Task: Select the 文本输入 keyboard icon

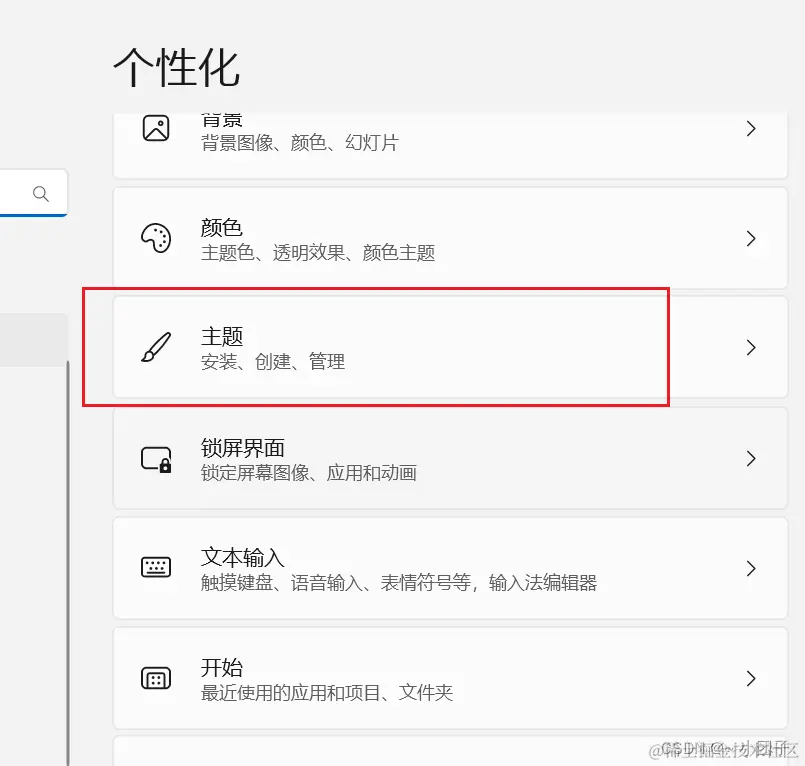Action: pyautogui.click(x=155, y=568)
